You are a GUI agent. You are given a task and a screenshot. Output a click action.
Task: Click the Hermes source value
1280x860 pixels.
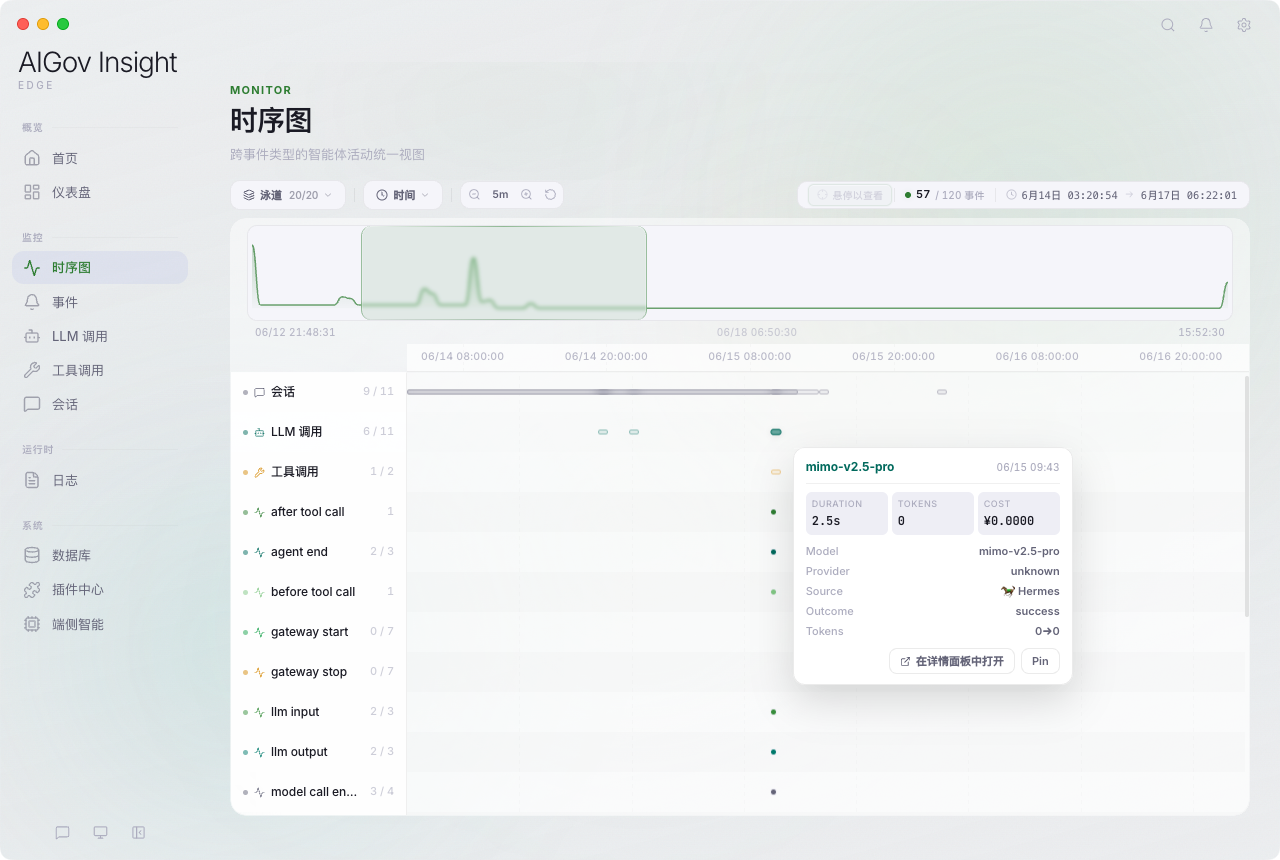1030,591
